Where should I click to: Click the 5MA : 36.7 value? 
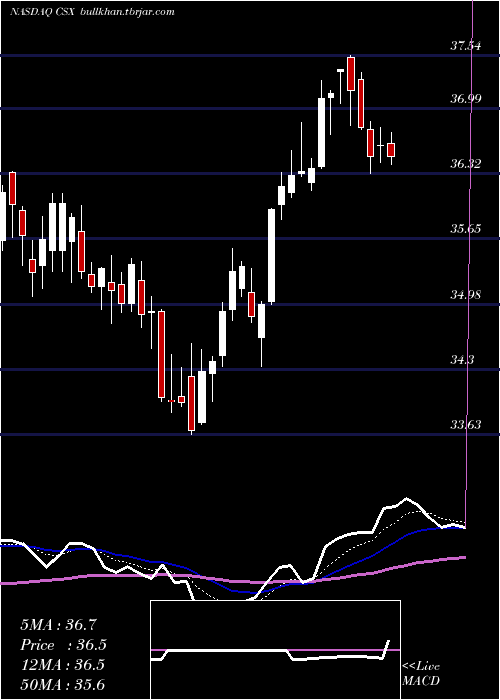58,625
